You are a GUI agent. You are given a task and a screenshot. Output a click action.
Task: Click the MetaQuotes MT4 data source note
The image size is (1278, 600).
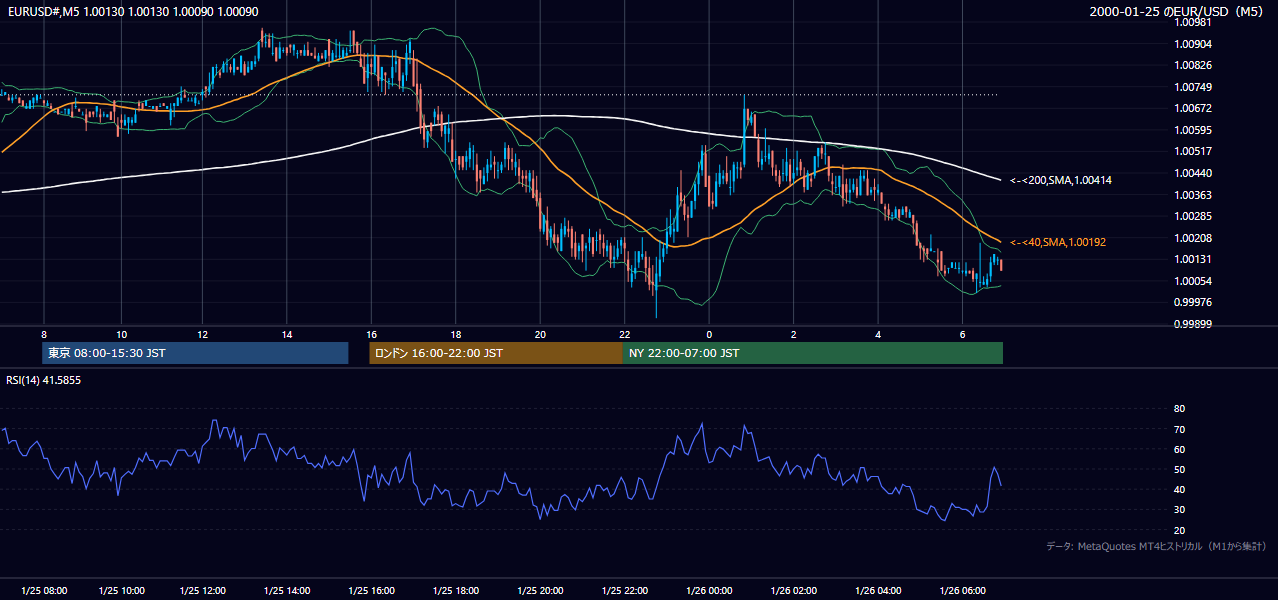tap(1156, 546)
